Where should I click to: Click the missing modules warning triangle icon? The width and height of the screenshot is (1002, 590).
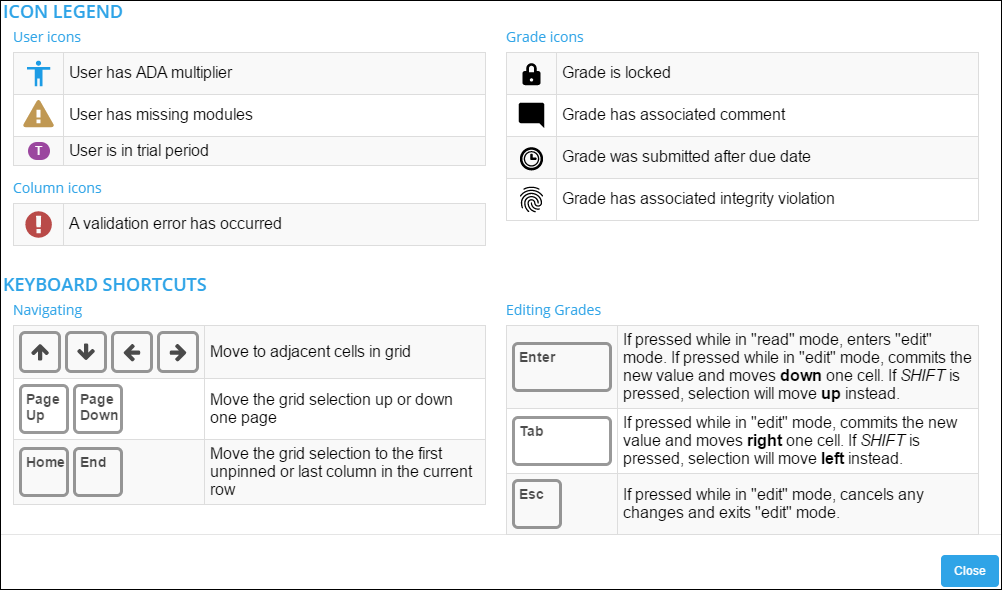click(x=38, y=115)
